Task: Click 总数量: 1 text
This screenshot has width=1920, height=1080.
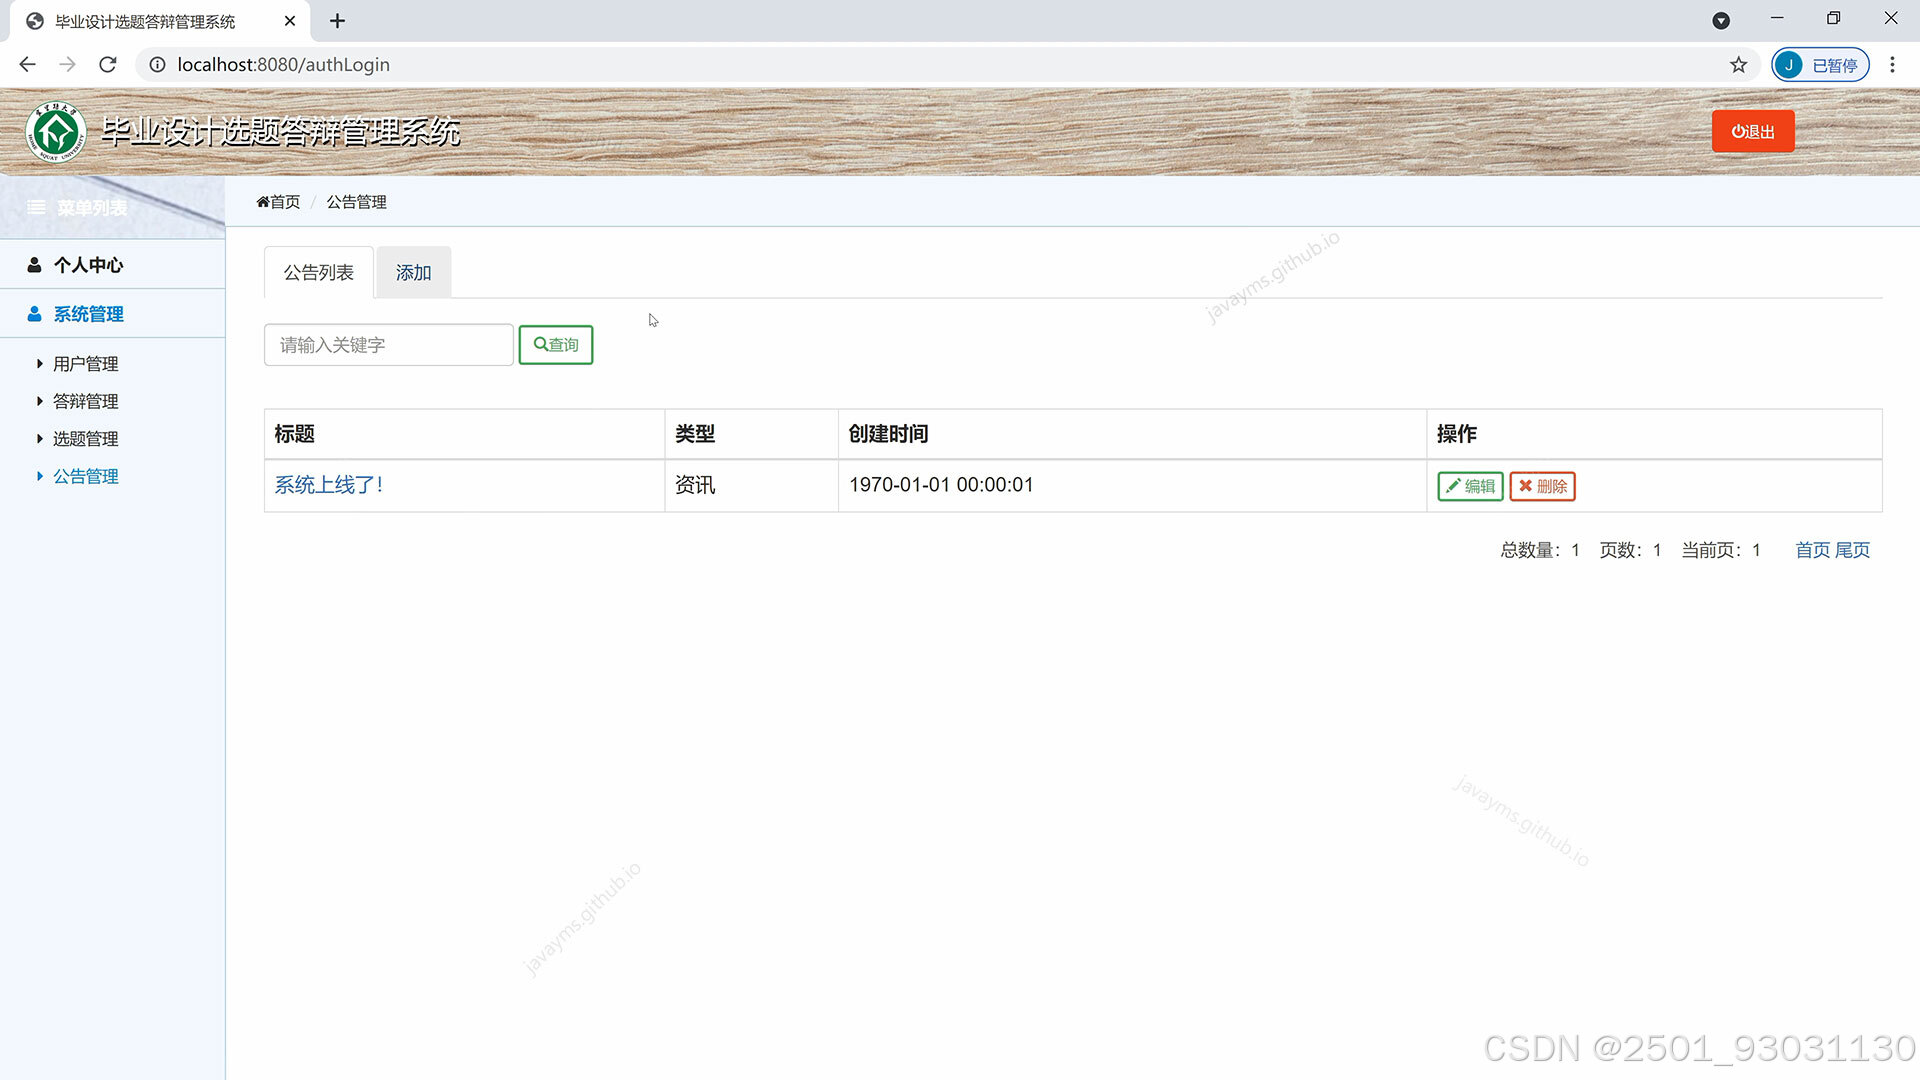Action: (x=1540, y=550)
